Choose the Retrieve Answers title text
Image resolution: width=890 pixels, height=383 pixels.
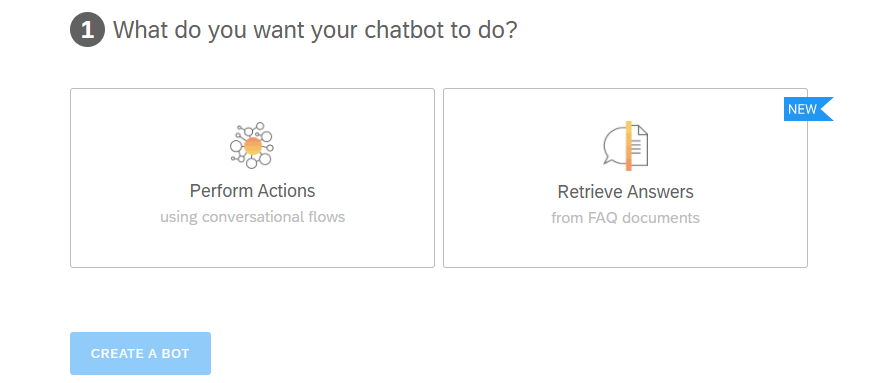625,192
